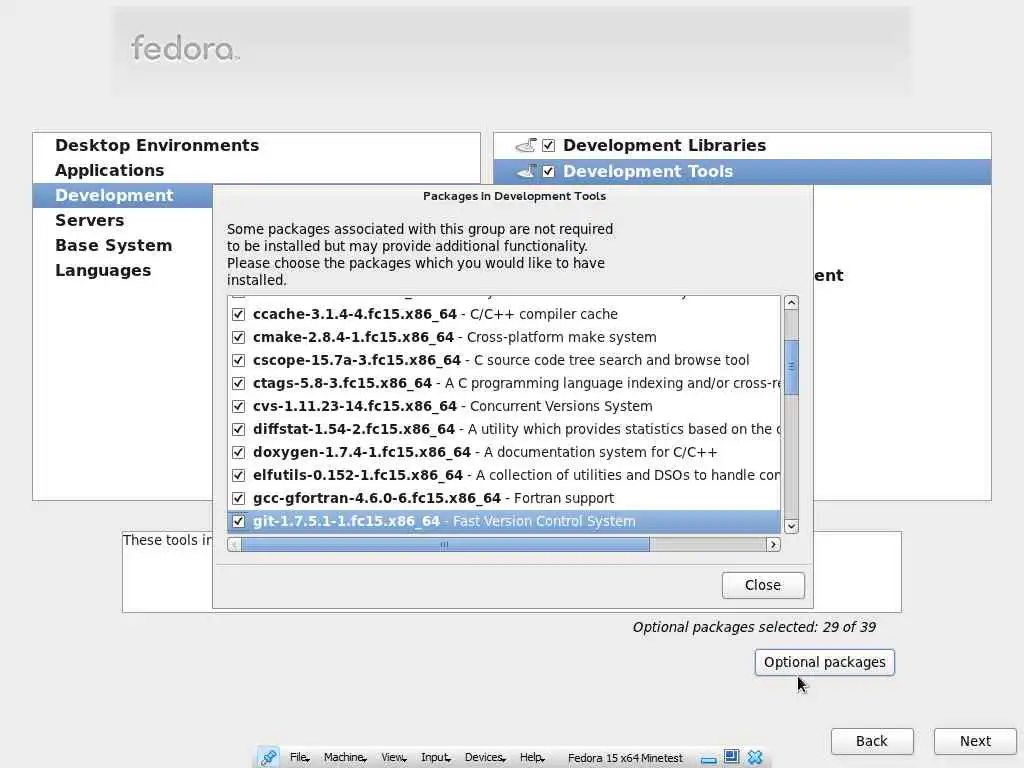Uncheck the cvs package checkbox

click(238, 406)
